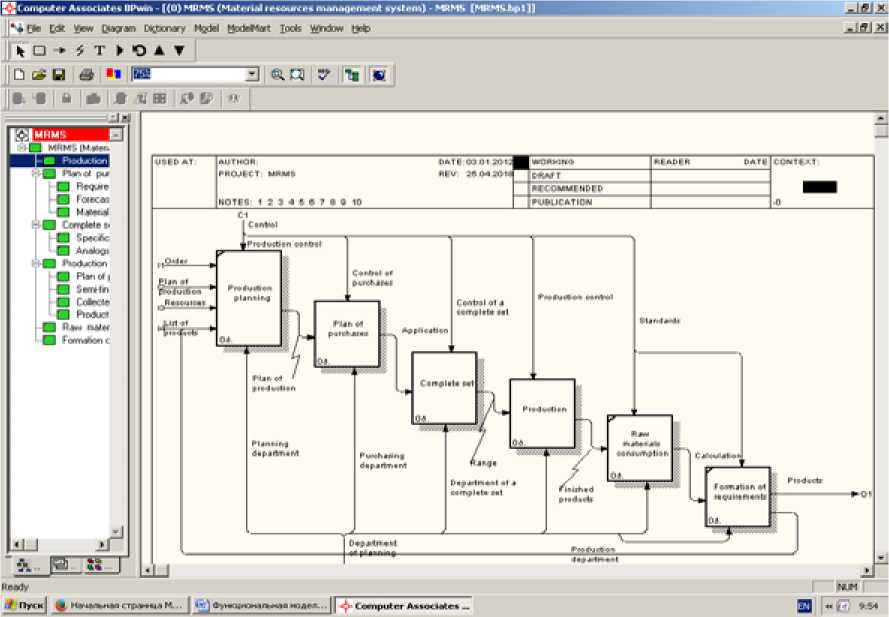The width and height of the screenshot is (889, 617).
Task: Print the diagram with the printer icon
Action: click(x=86, y=75)
